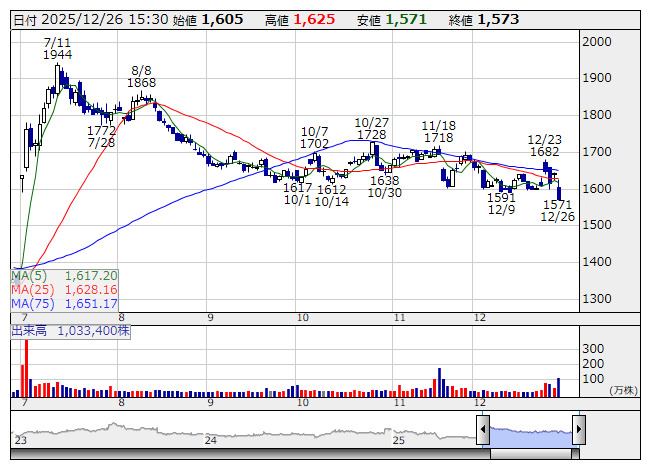Click the 12/23 1682 high label

point(545,145)
